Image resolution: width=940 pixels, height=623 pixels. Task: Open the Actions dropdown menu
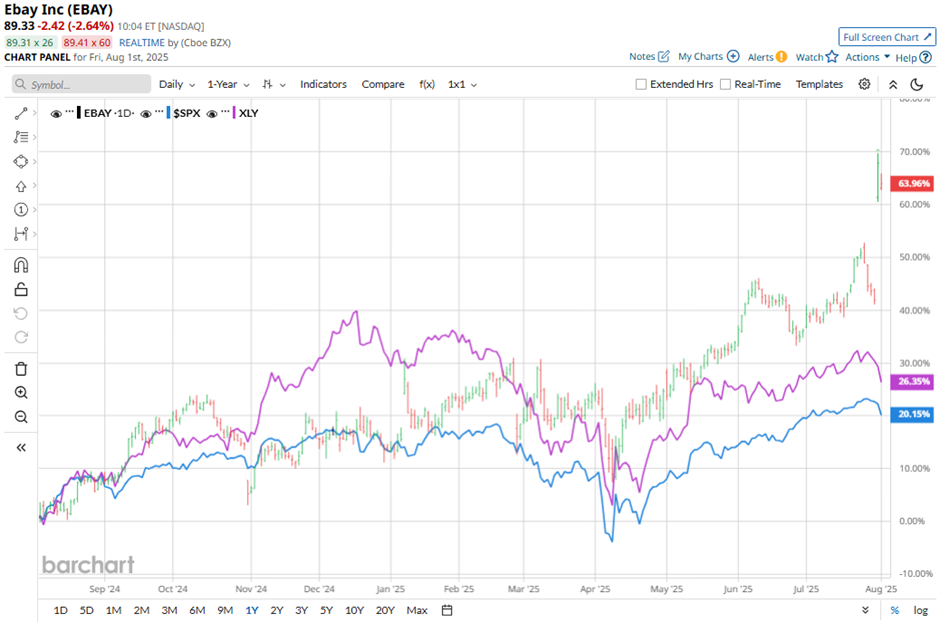point(867,57)
